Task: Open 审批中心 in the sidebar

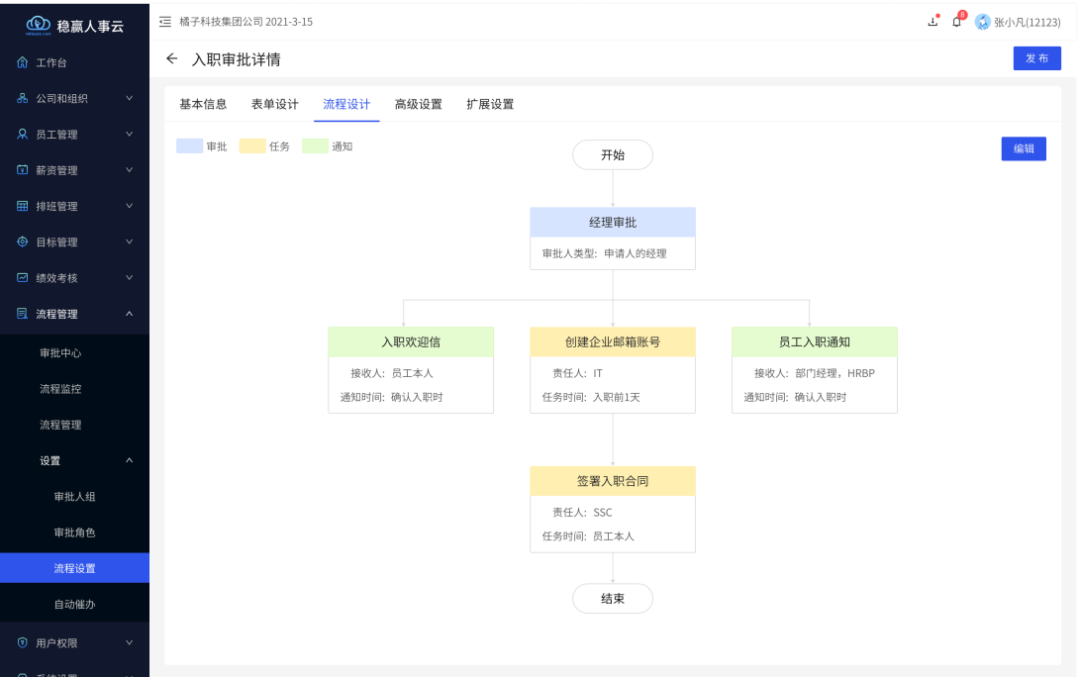Action: pyautogui.click(x=60, y=353)
